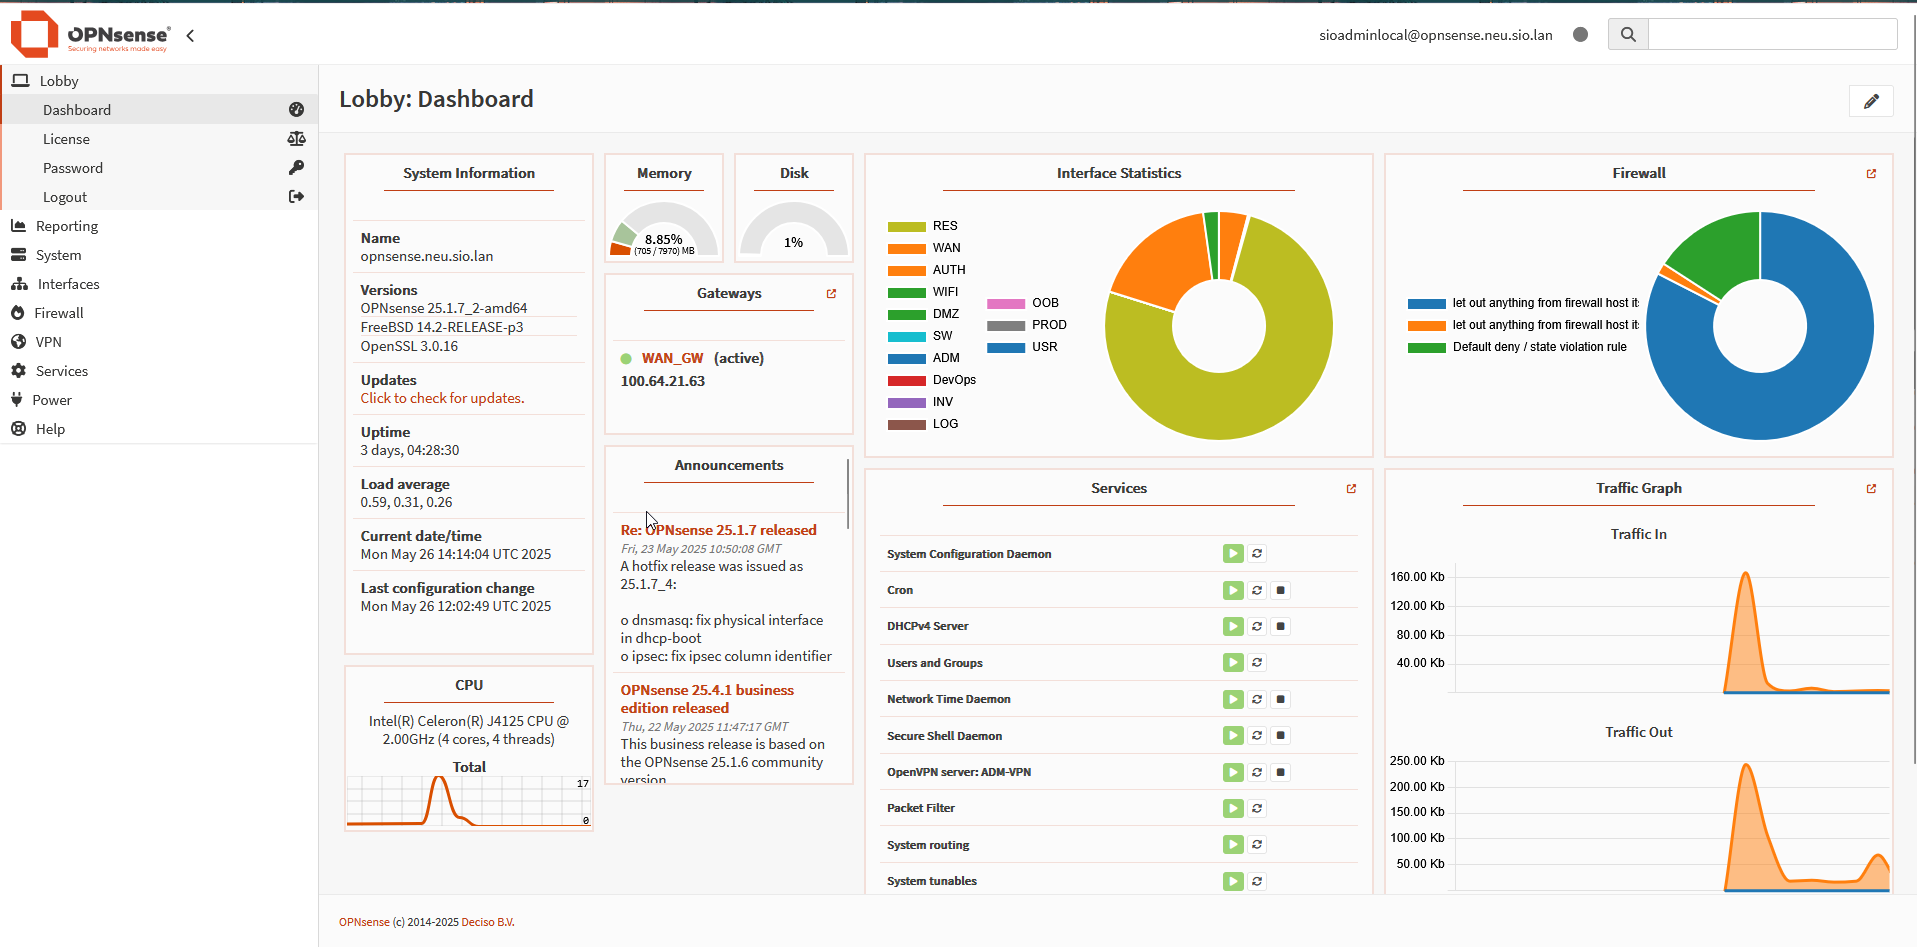The width and height of the screenshot is (1917, 947).
Task: Open the License menu item
Action: (66, 139)
